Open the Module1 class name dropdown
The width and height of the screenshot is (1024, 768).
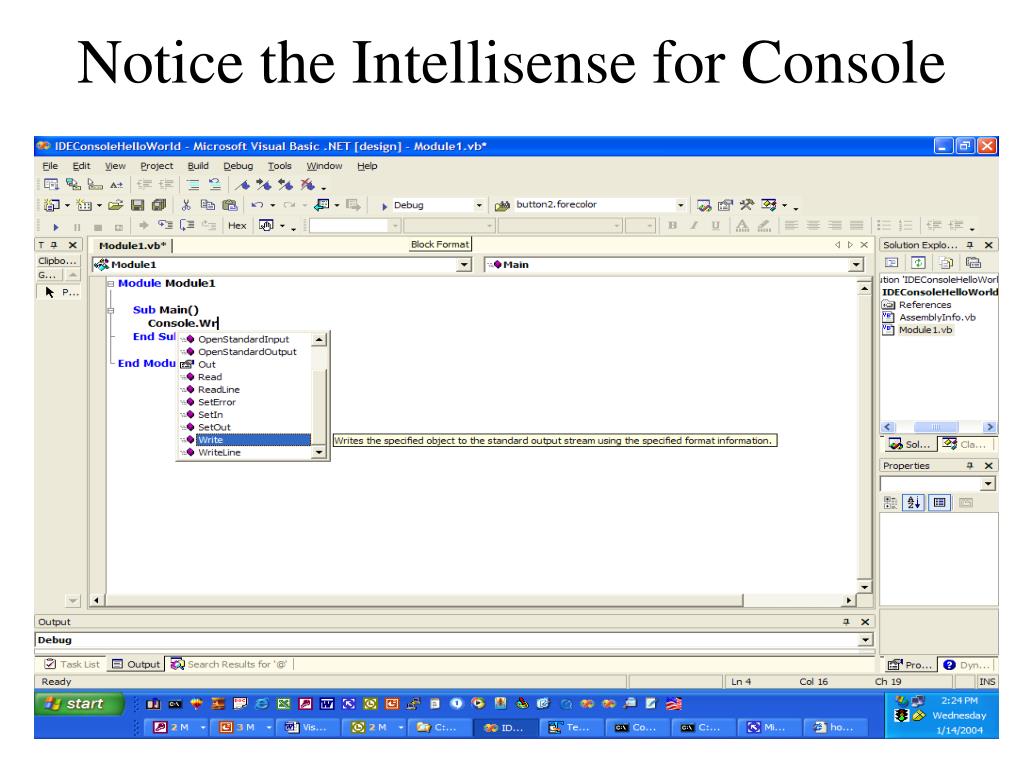click(x=464, y=264)
